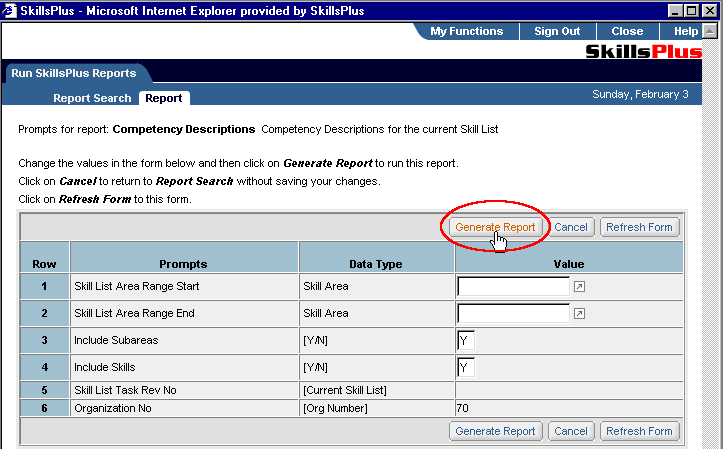
Task: Click 'Include Subareas' prompt text
Action: (x=116, y=340)
